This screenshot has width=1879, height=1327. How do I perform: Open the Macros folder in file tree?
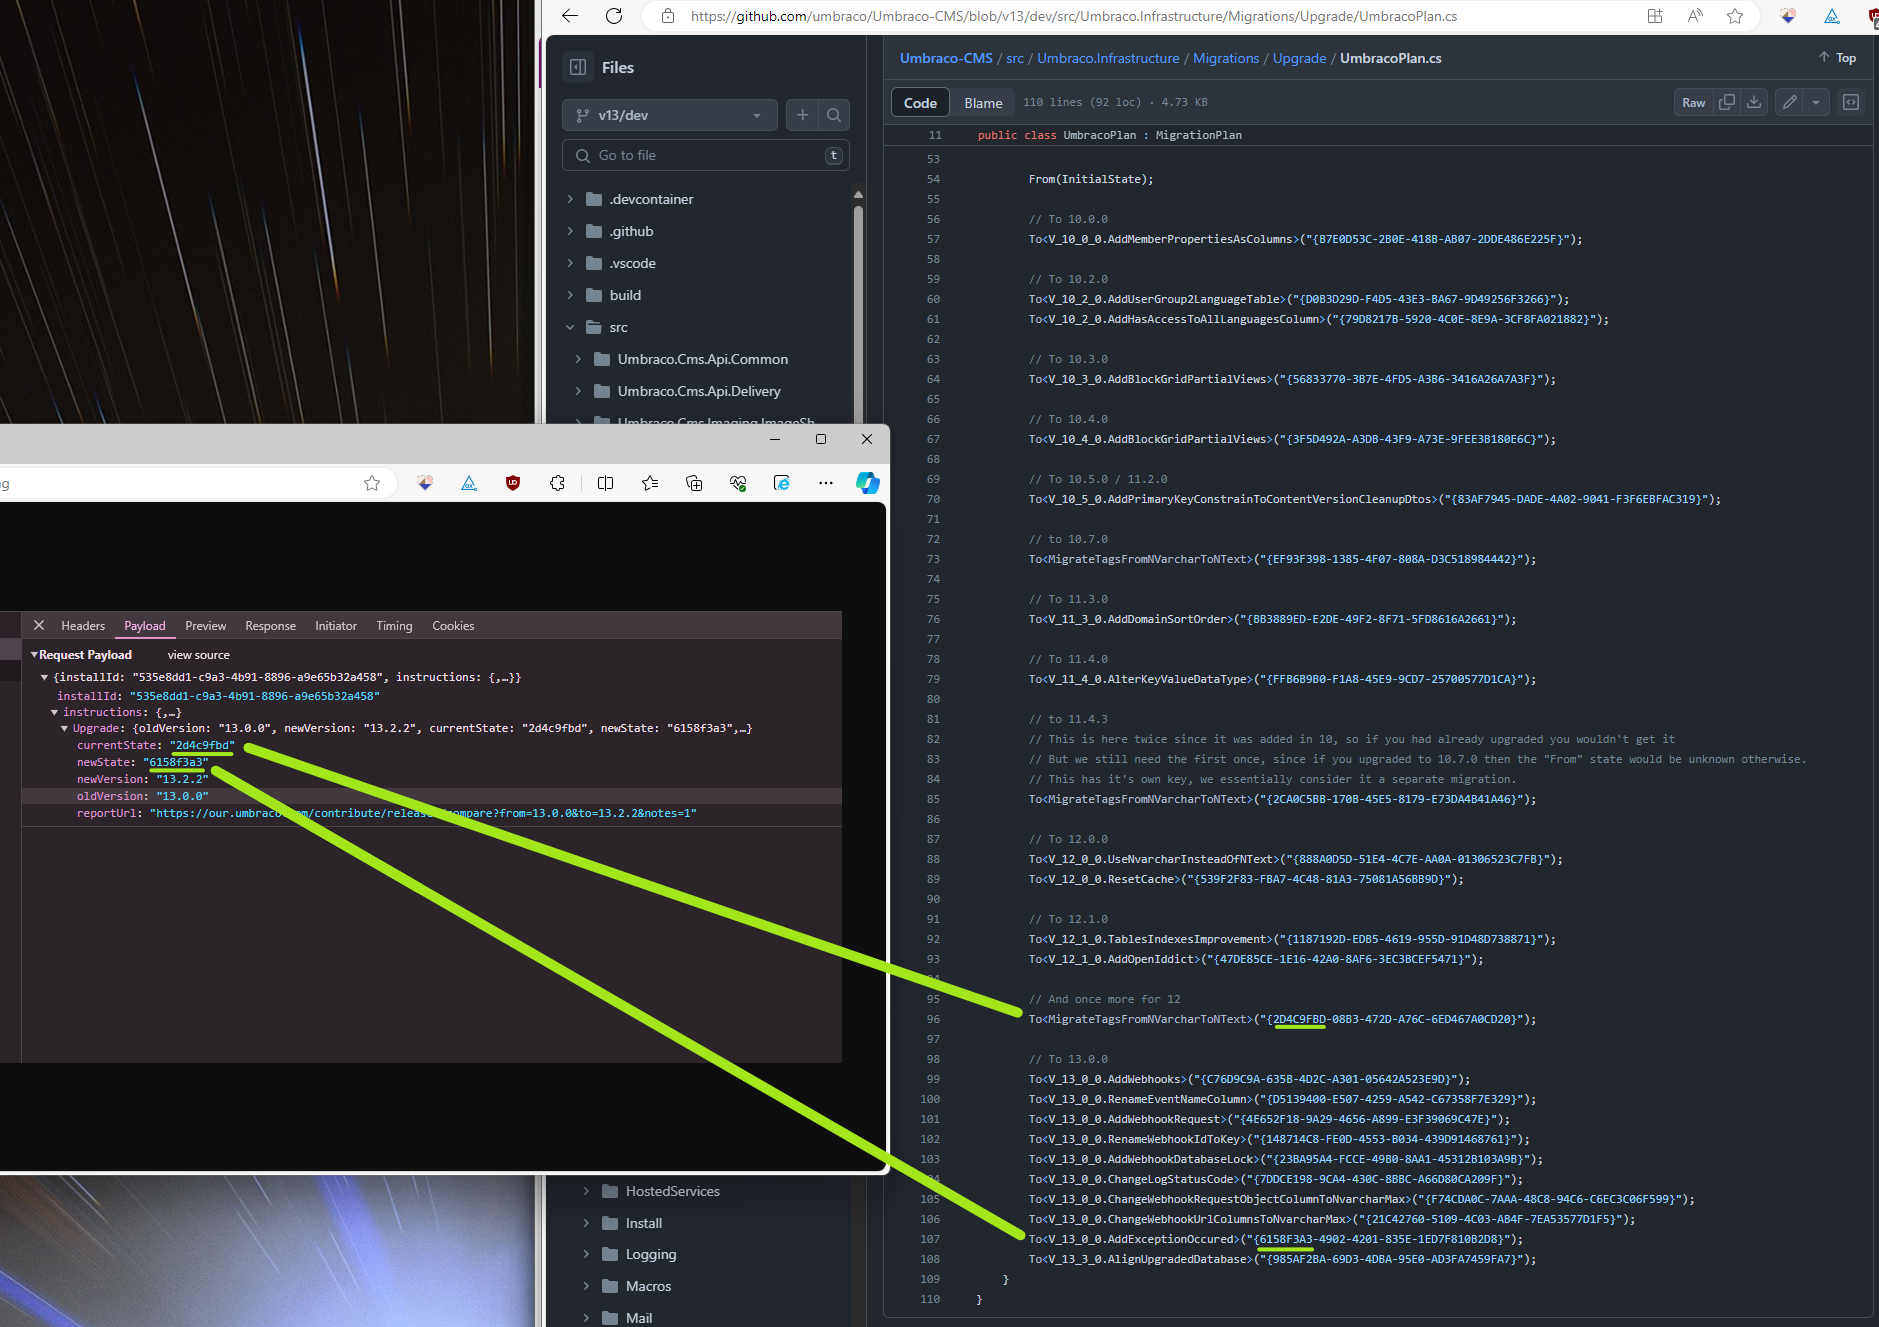point(648,1286)
